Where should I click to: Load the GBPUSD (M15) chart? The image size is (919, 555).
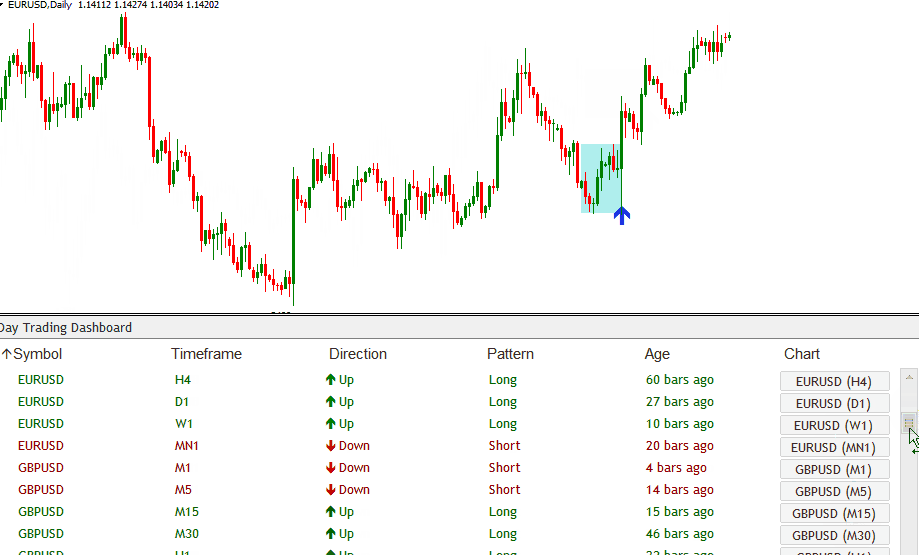pos(834,513)
